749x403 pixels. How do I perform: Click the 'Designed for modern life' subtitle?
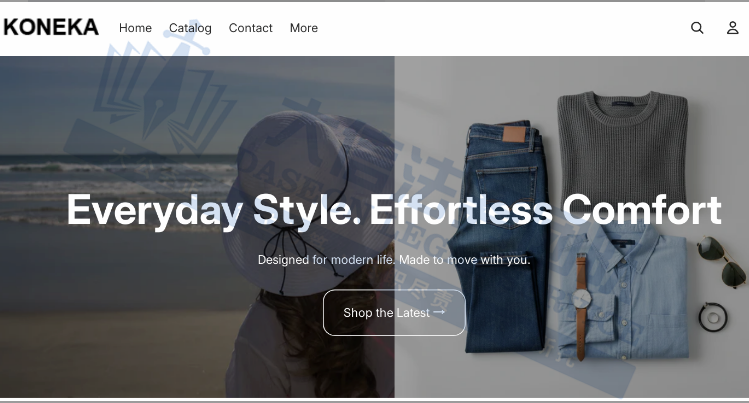(x=394, y=260)
